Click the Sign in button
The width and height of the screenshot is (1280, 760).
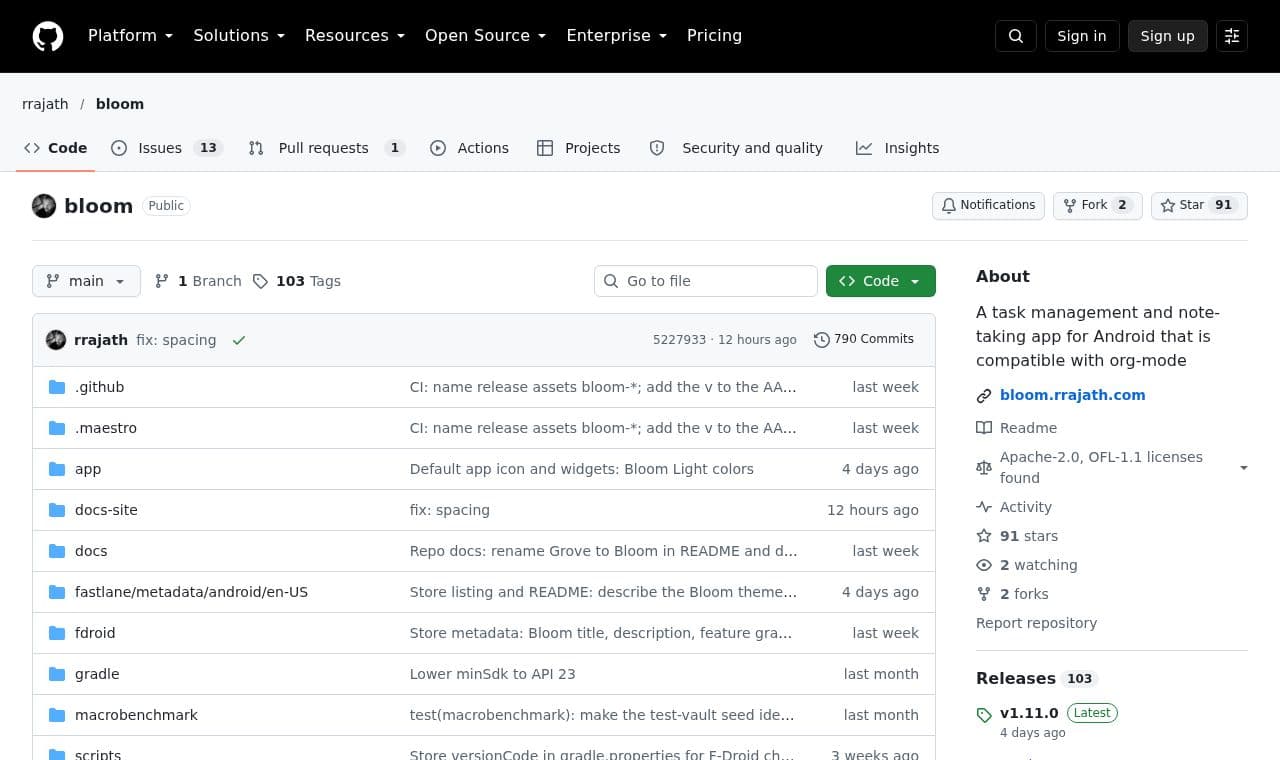click(1082, 36)
